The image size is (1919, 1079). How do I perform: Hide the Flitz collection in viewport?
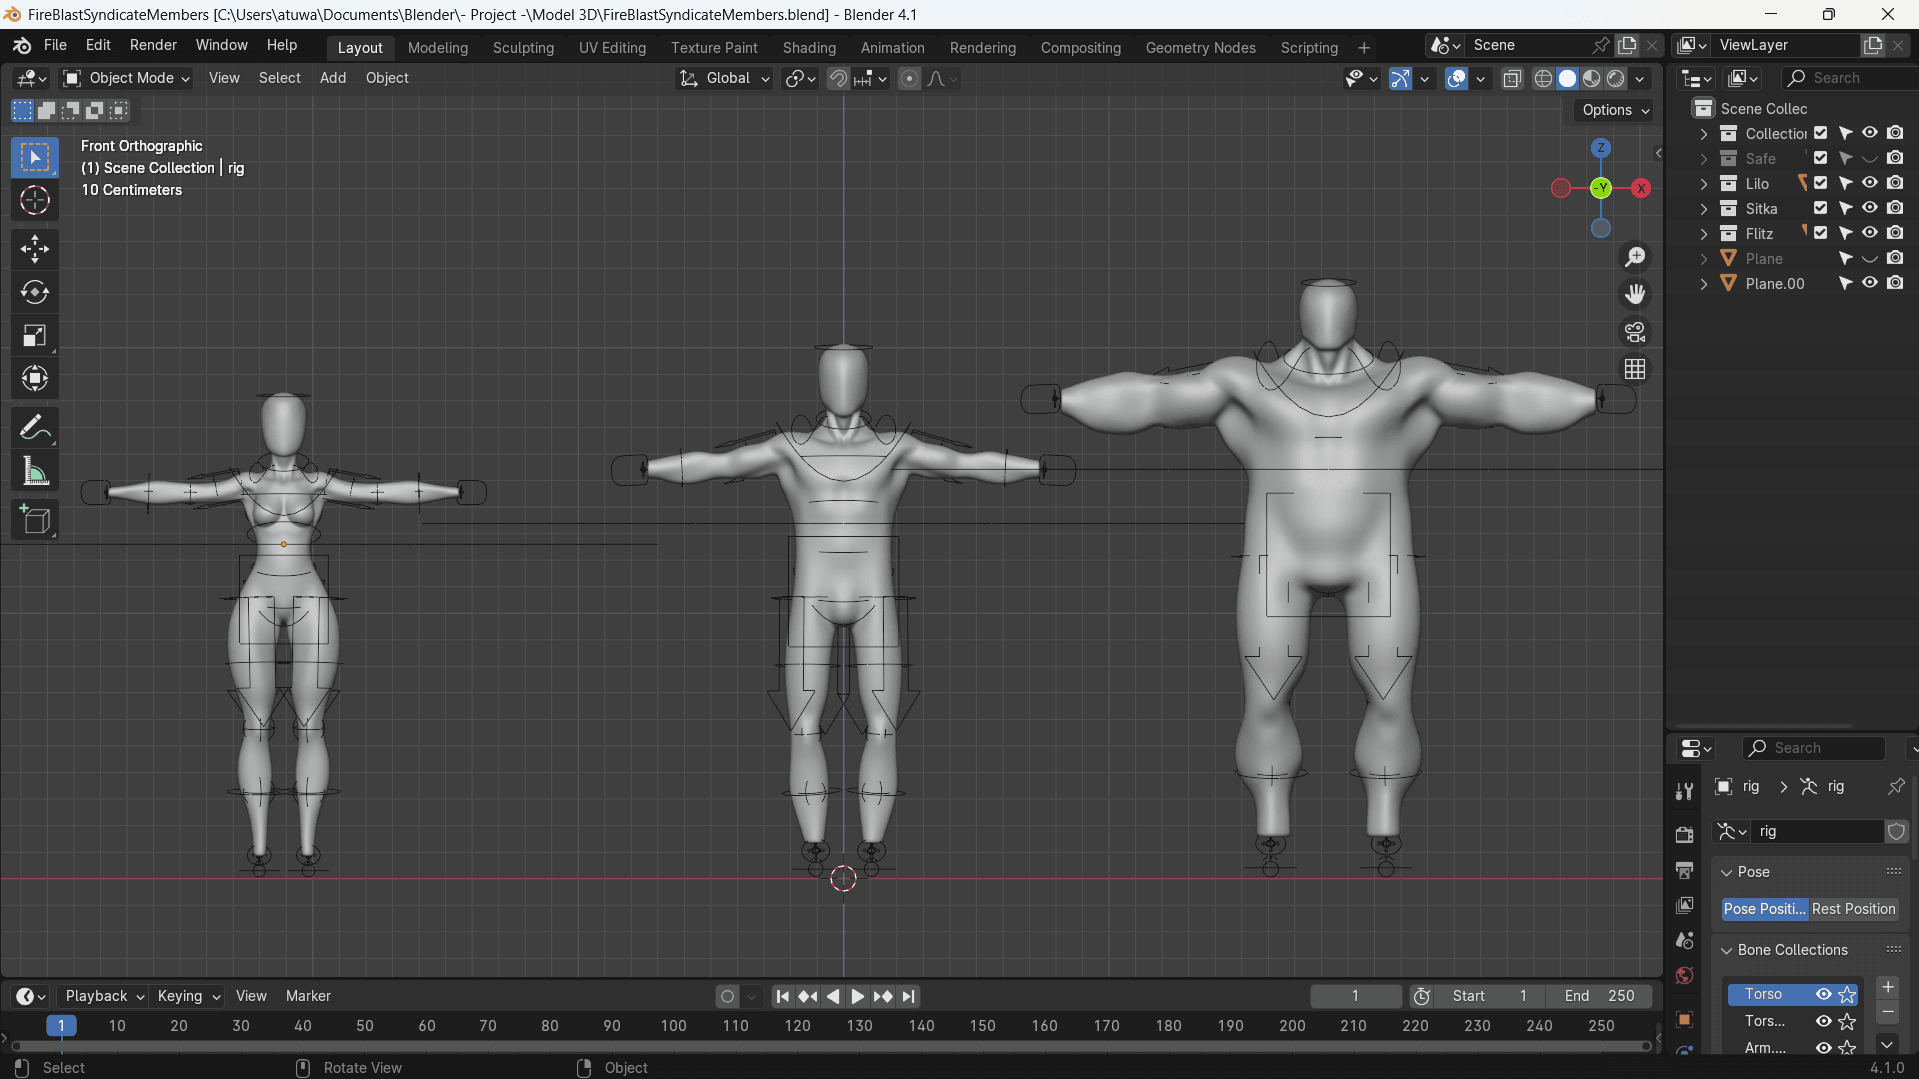point(1870,233)
